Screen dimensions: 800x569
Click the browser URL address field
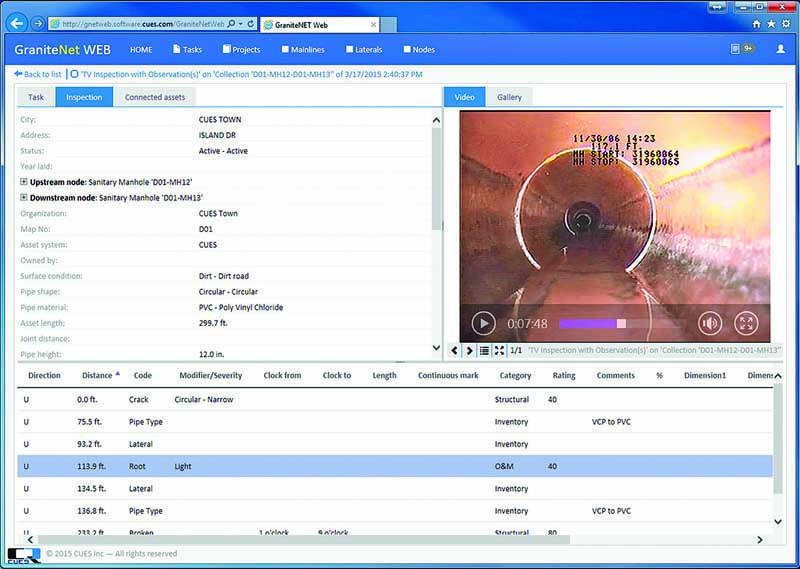(143, 24)
